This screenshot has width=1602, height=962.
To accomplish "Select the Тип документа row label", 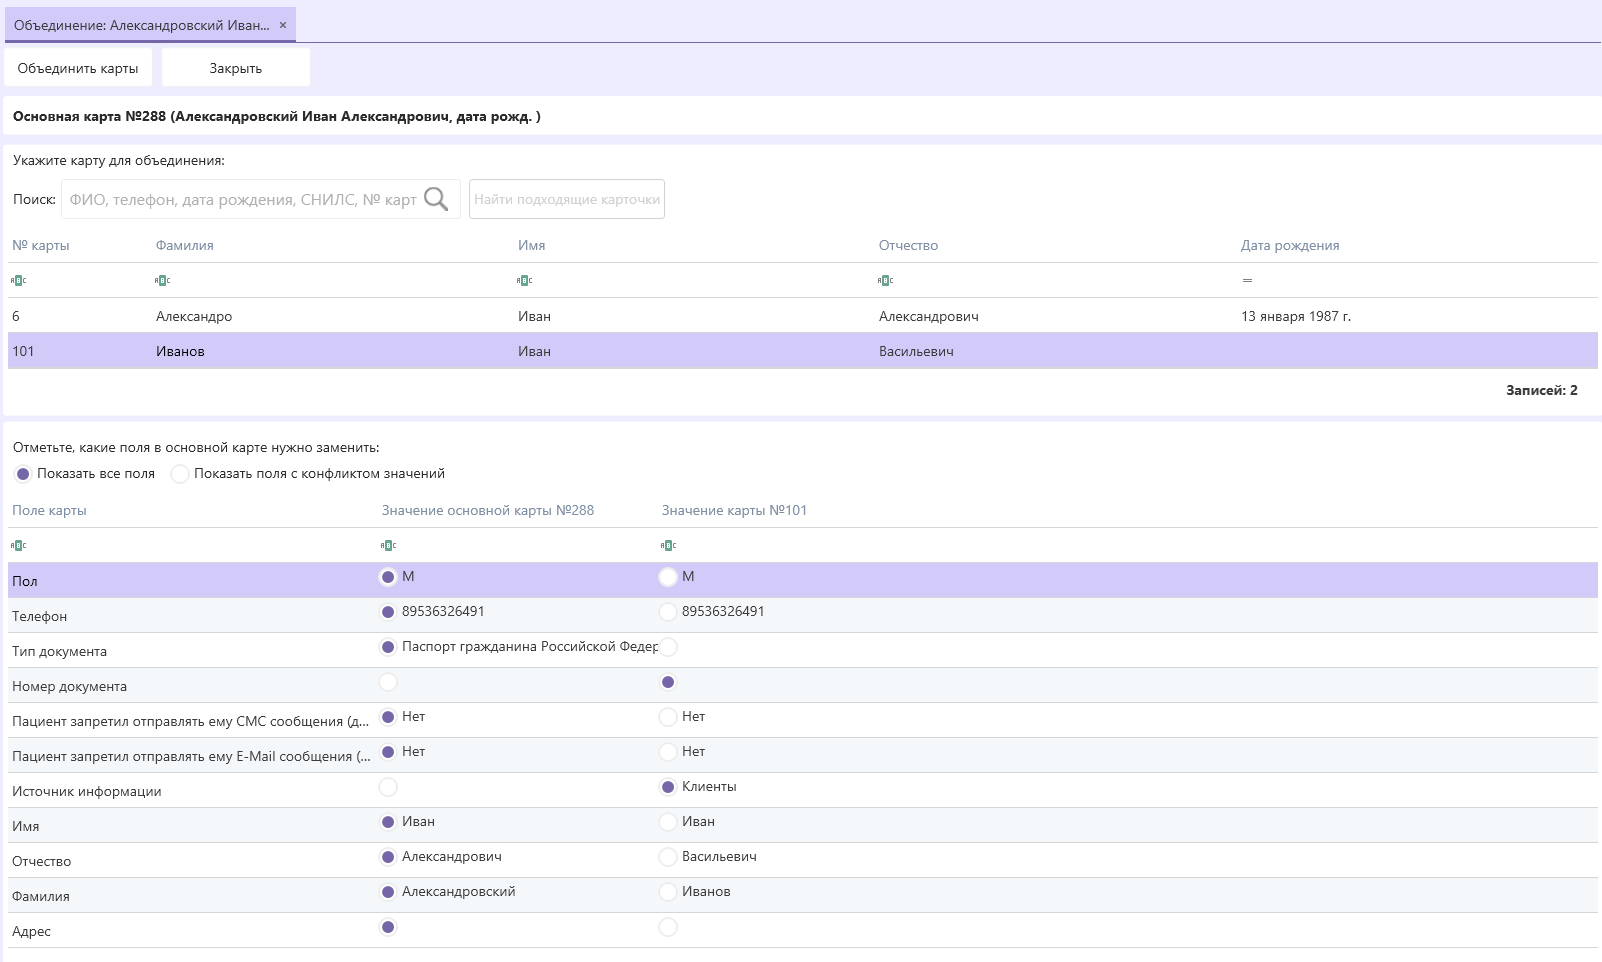I will [x=59, y=651].
